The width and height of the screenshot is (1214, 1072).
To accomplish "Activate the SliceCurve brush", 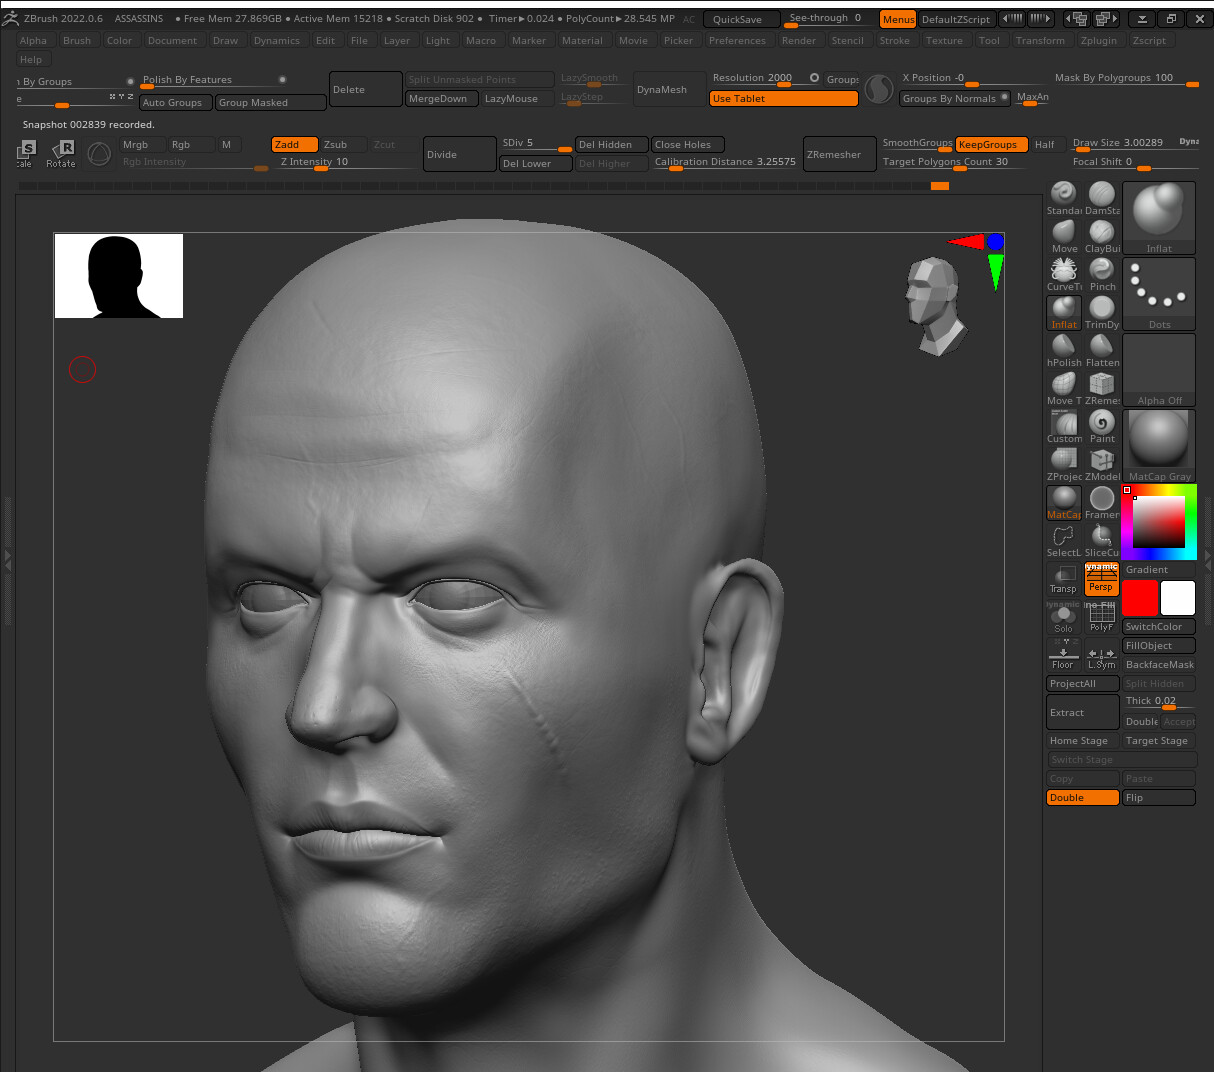I will point(1101,537).
